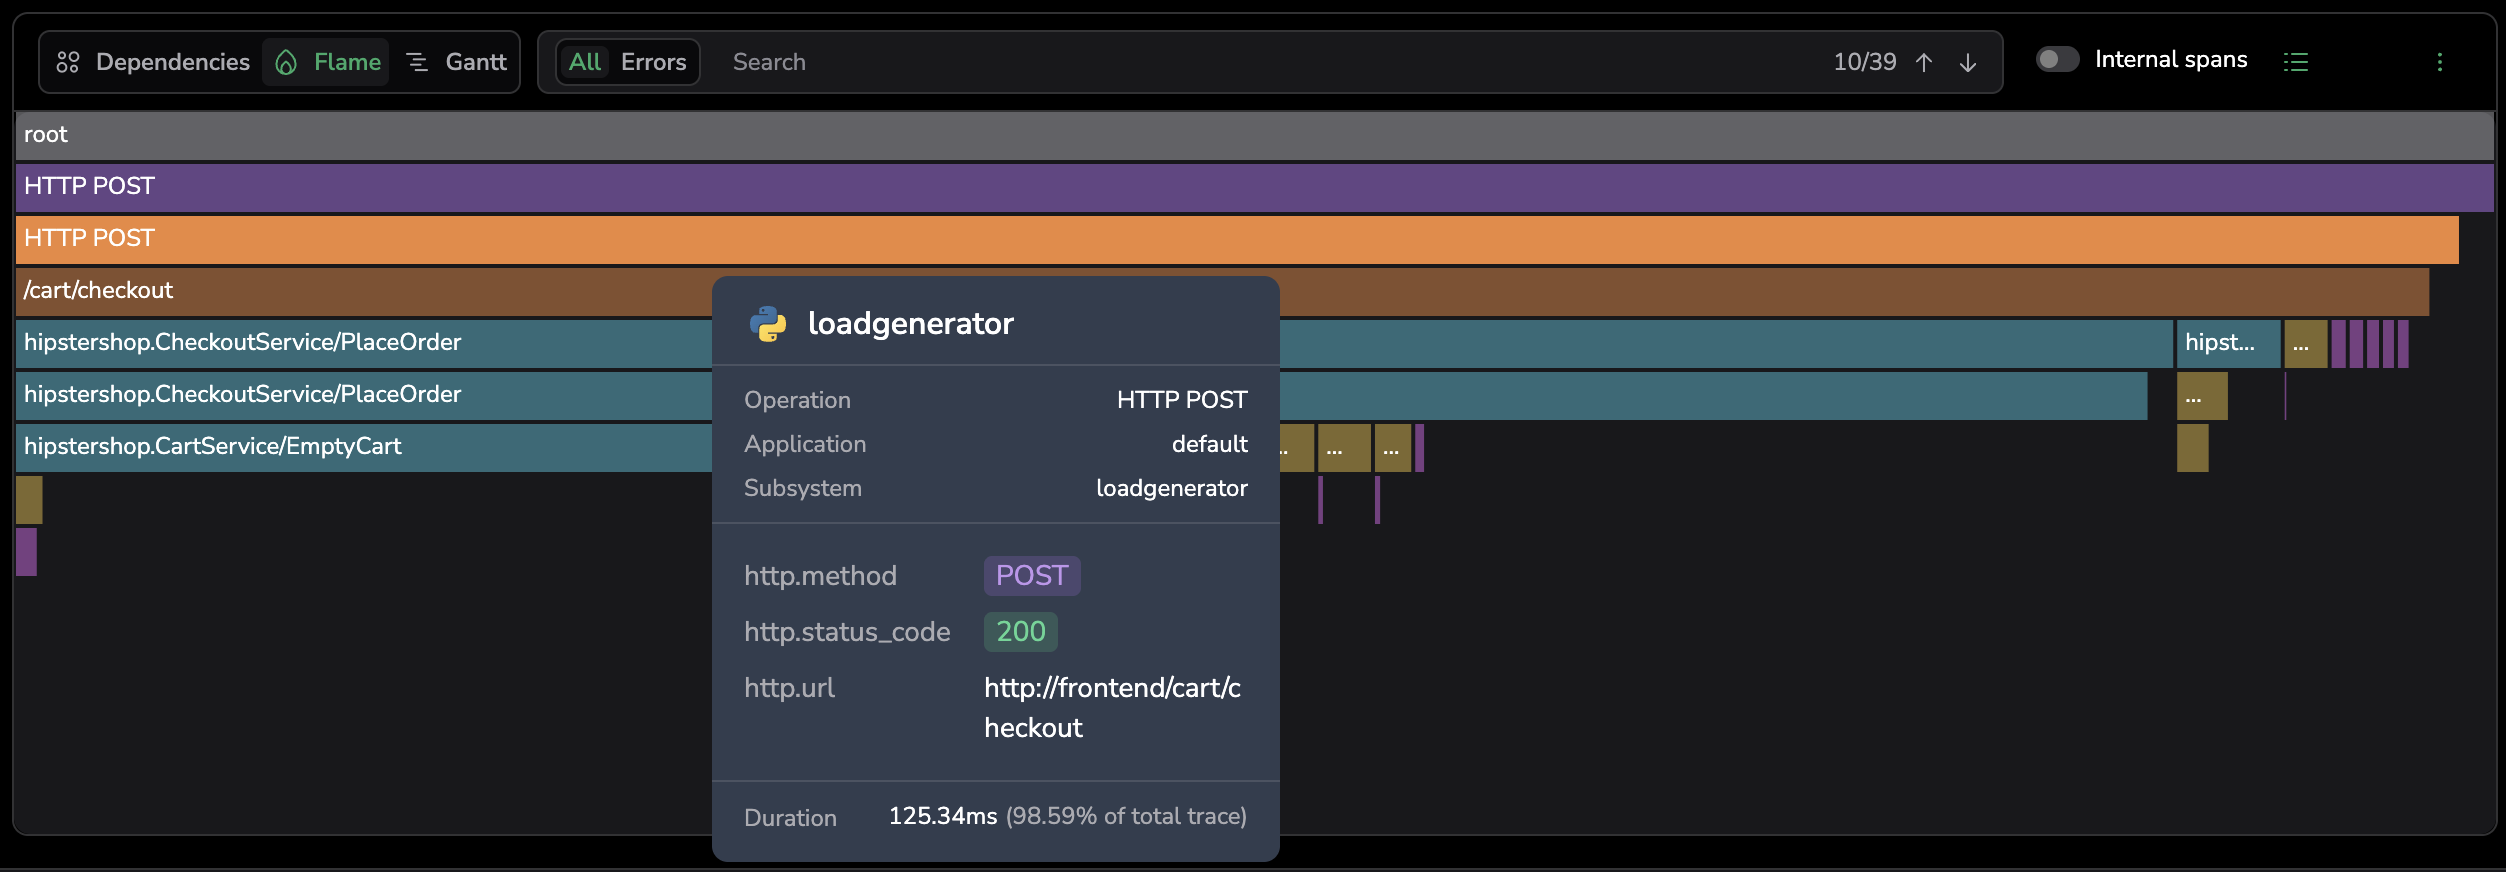Open the three-dot more options menu
This screenshot has width=2506, height=872.
pyautogui.click(x=2439, y=62)
